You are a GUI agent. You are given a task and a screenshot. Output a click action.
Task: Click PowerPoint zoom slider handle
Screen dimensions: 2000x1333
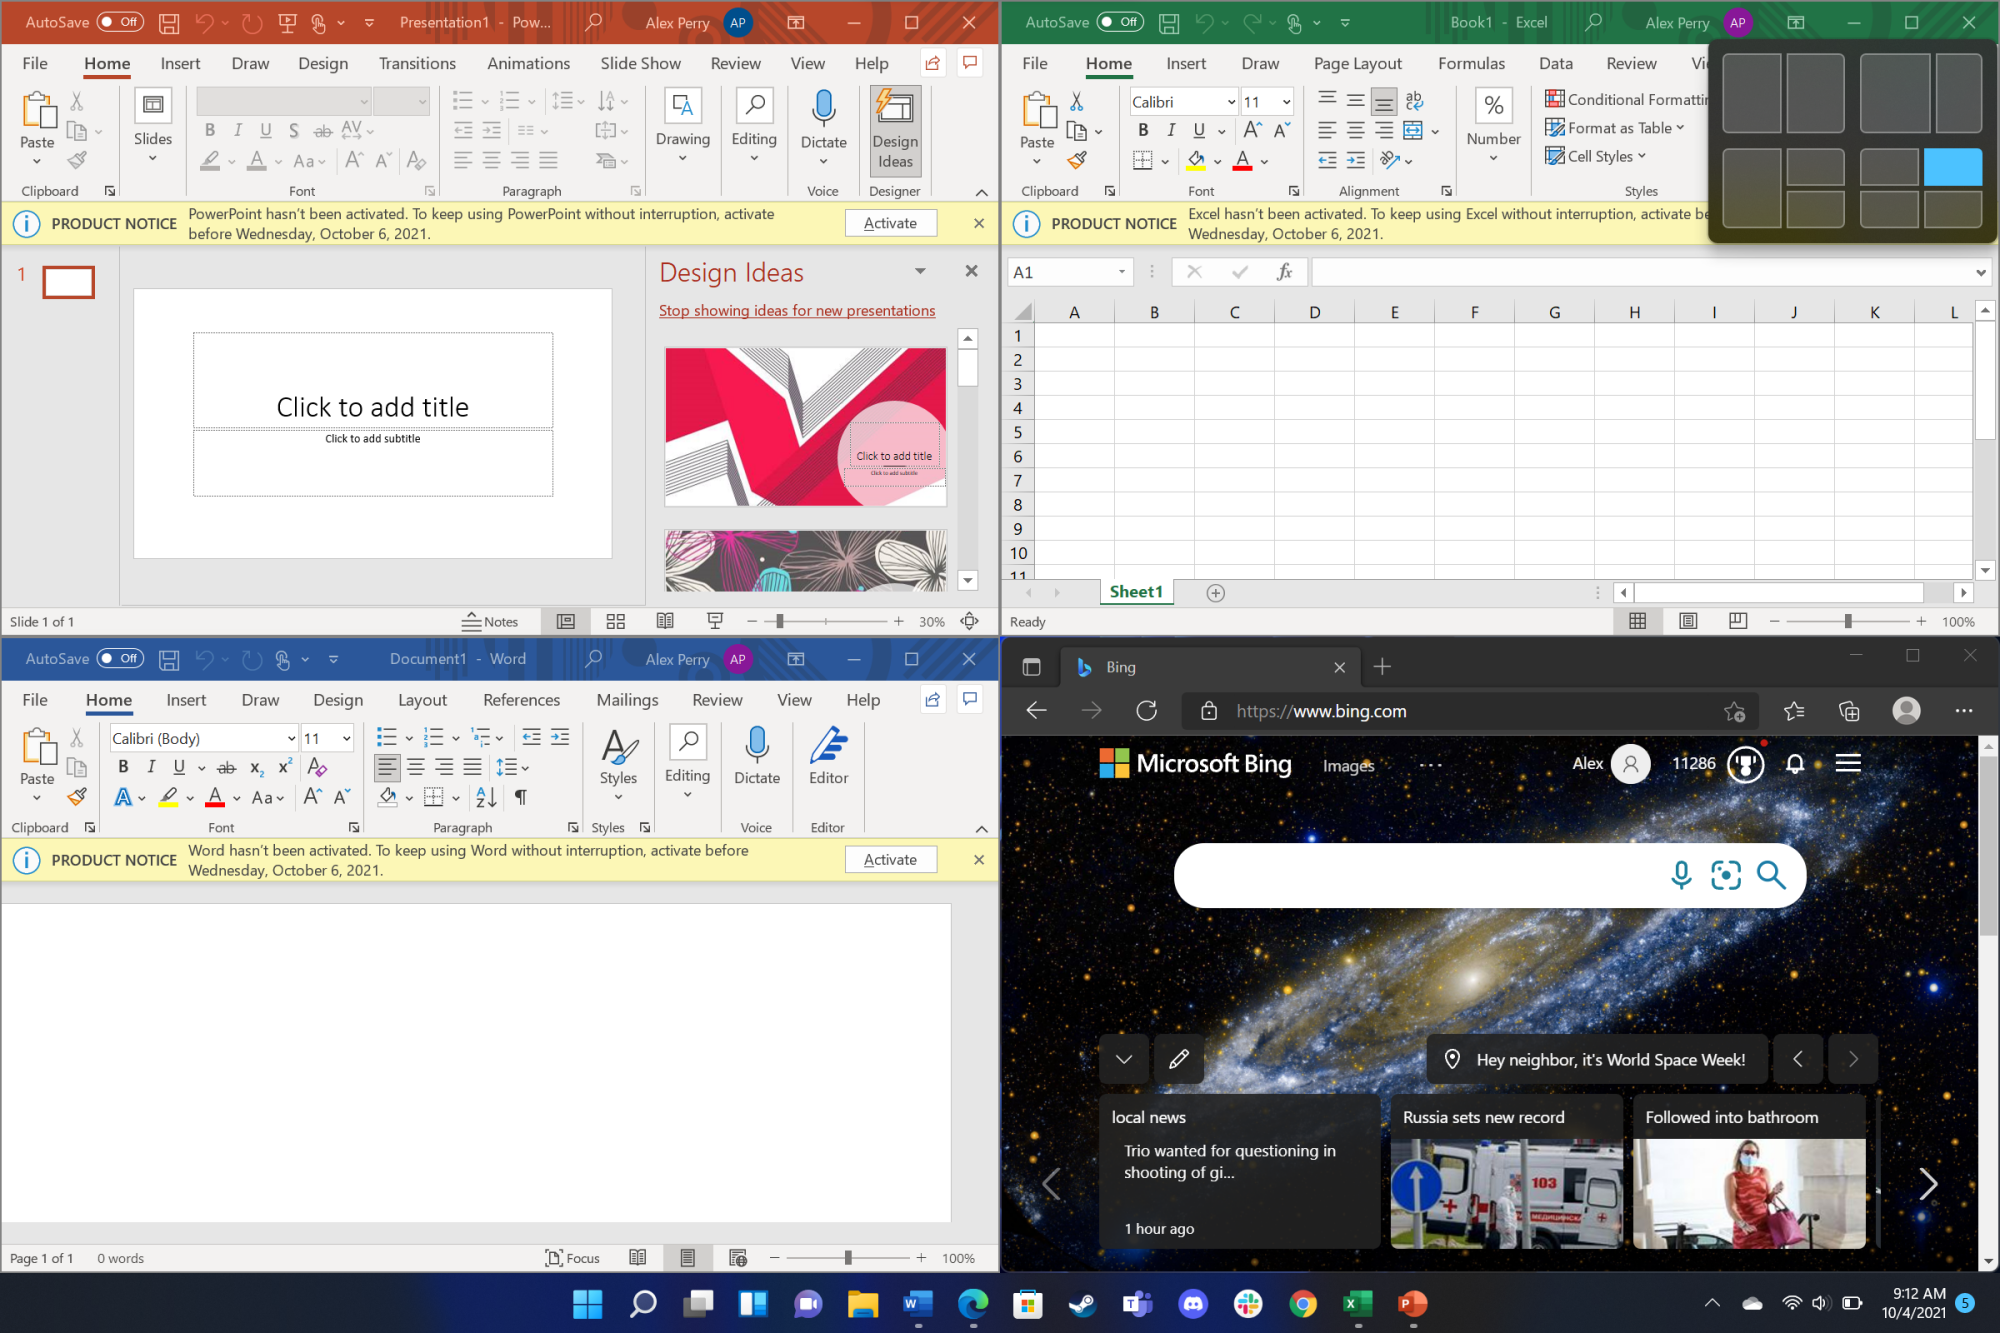coord(780,621)
